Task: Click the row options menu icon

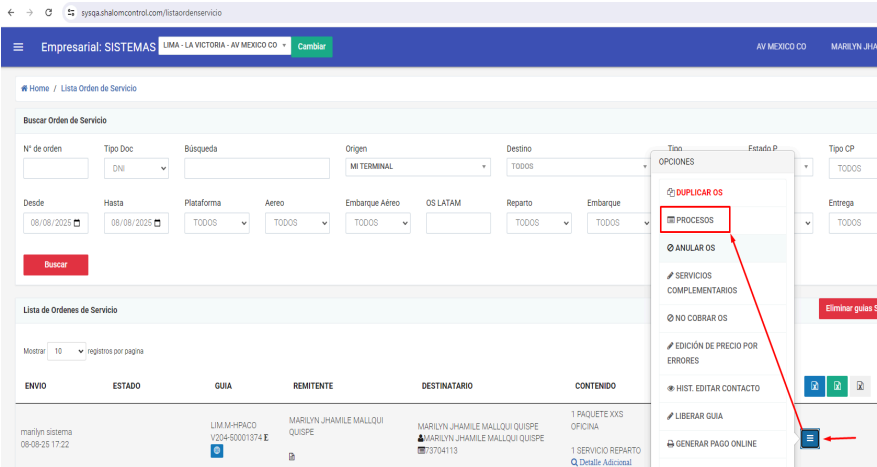Action: [x=810, y=438]
